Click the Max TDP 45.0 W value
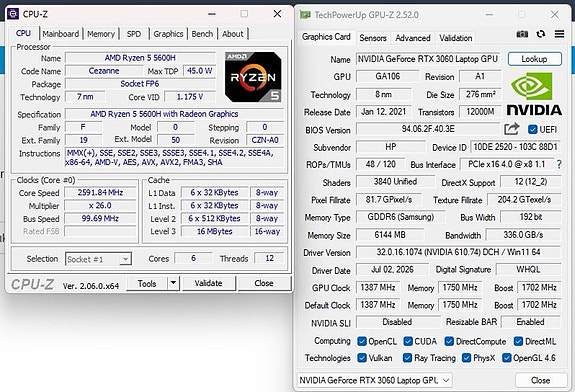 click(200, 71)
